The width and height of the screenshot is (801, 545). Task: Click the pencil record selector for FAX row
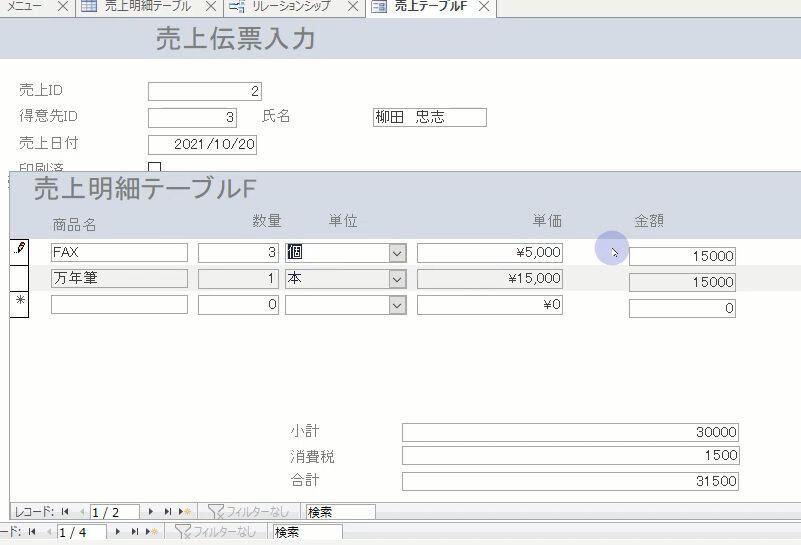[19, 250]
